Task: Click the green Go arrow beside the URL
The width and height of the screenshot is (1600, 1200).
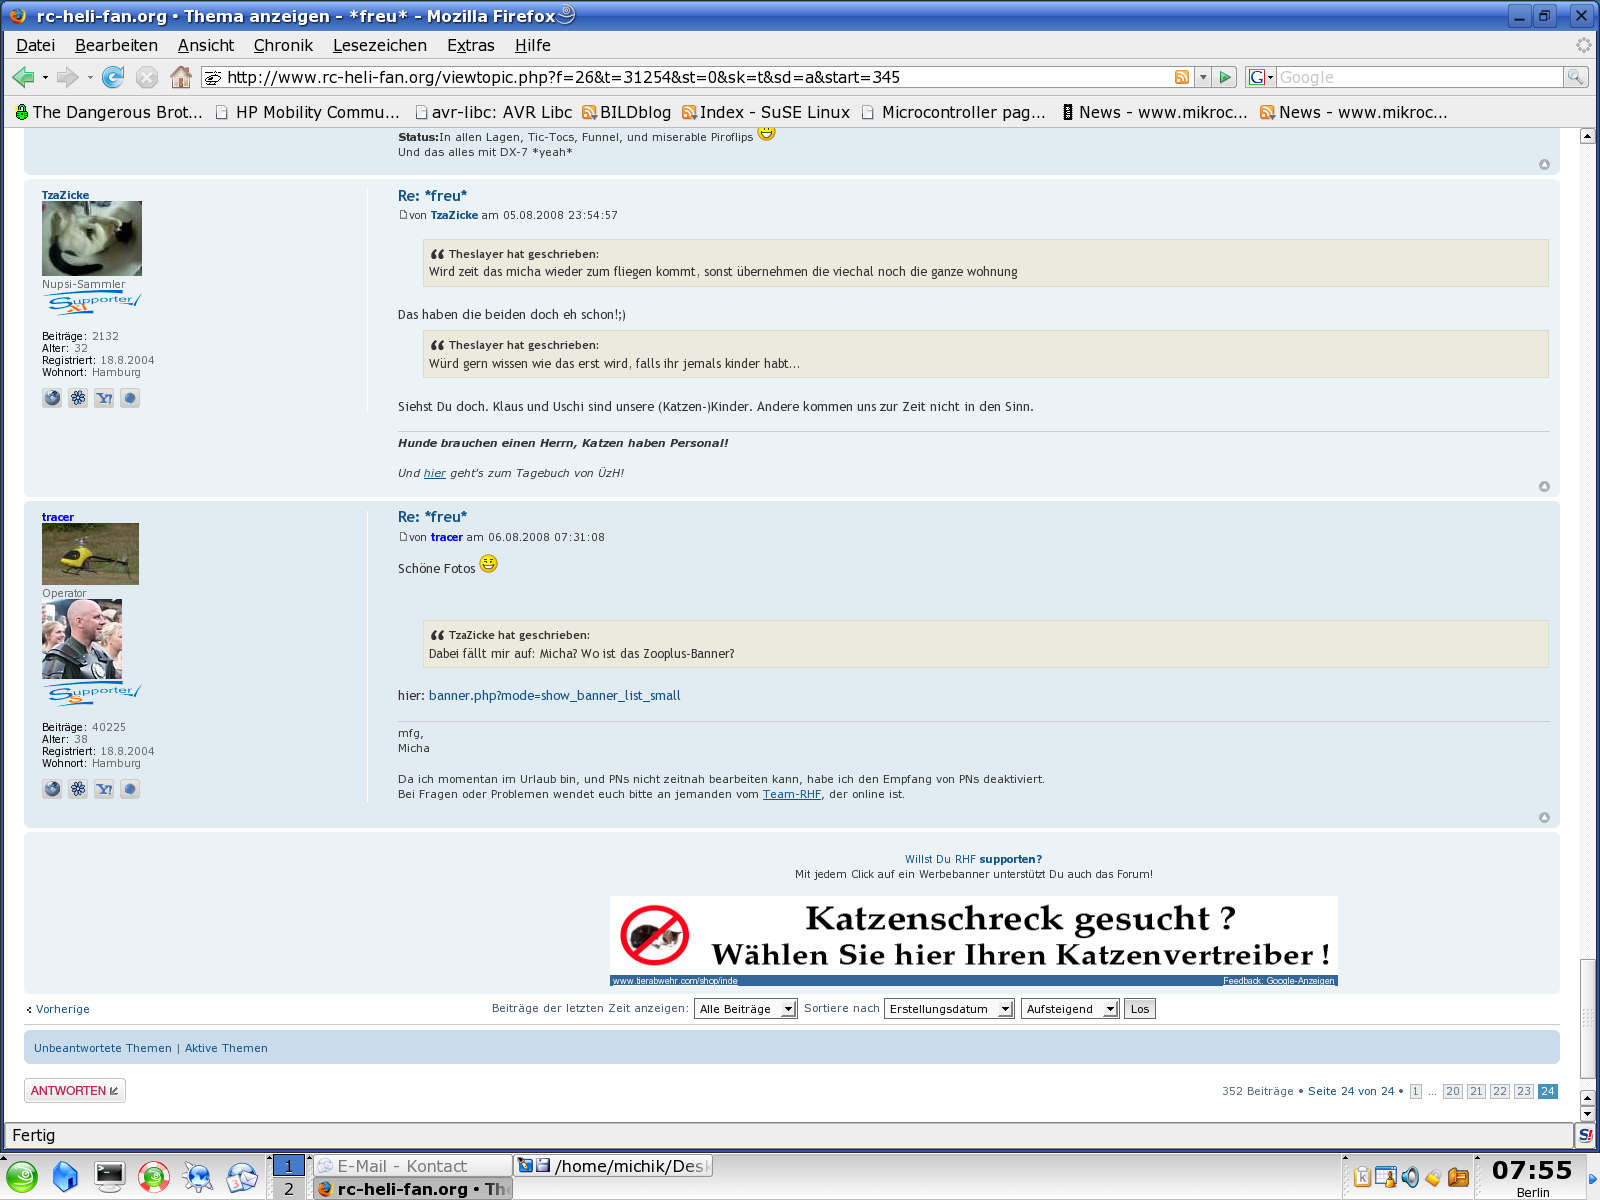Action: pos(1226,77)
